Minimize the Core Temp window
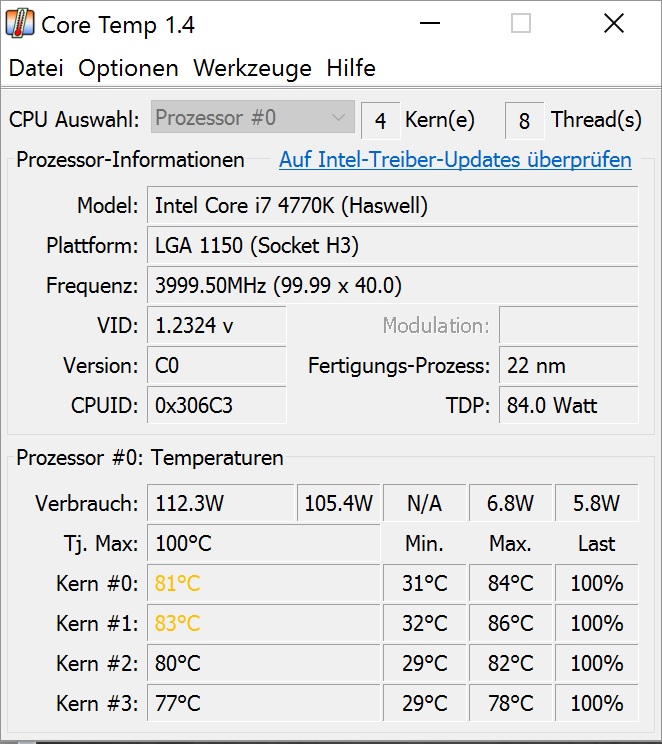Viewport: 662px width, 744px height. tap(428, 23)
